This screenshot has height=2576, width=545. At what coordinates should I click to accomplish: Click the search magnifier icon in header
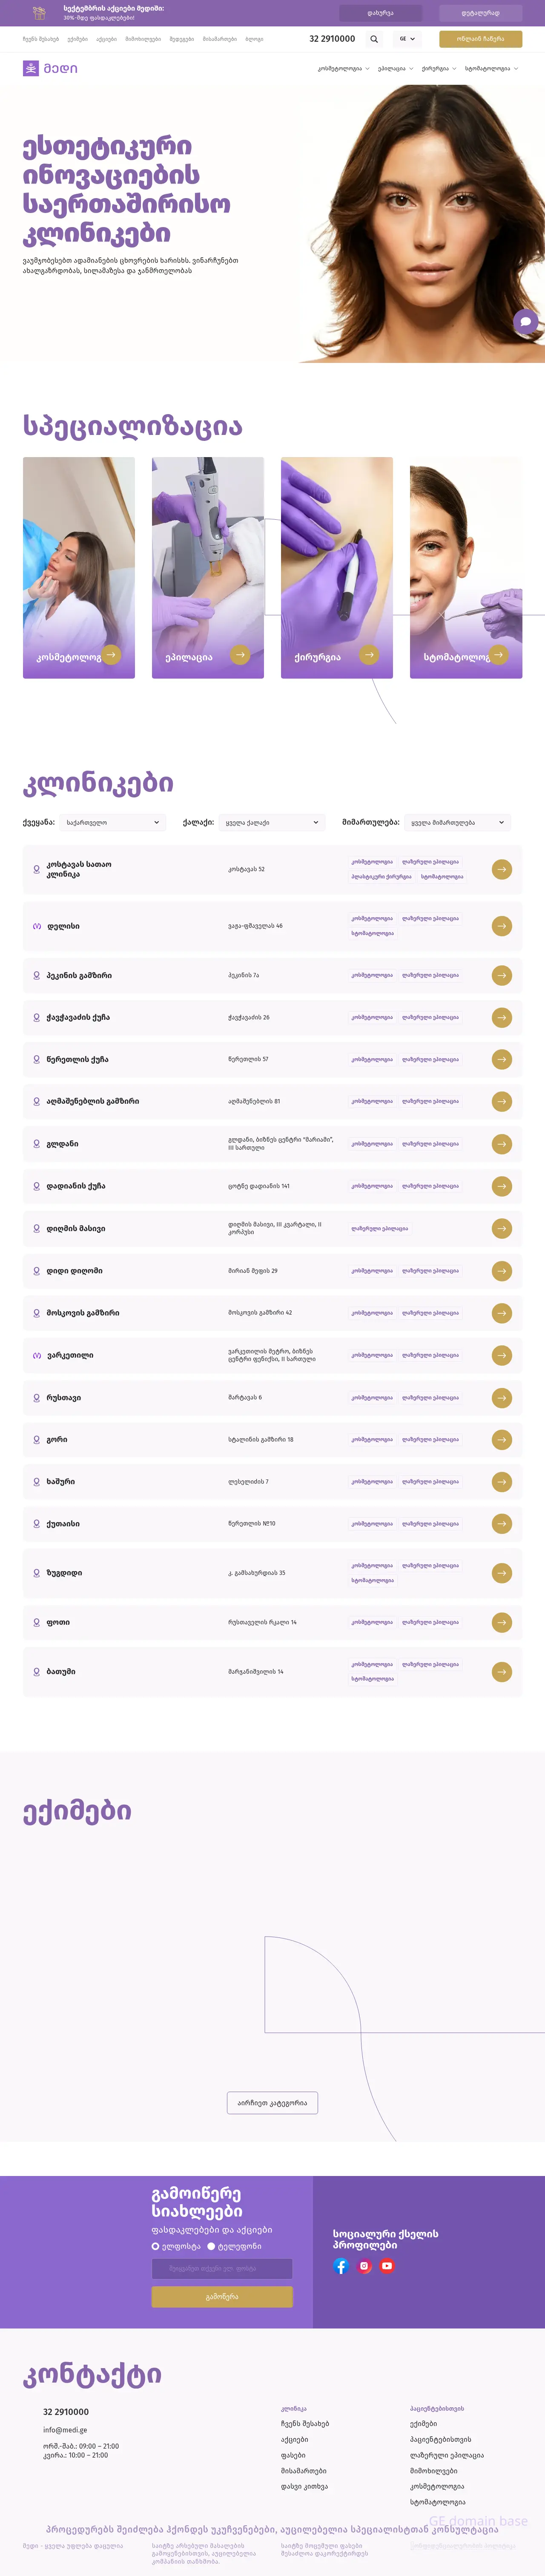(x=374, y=39)
